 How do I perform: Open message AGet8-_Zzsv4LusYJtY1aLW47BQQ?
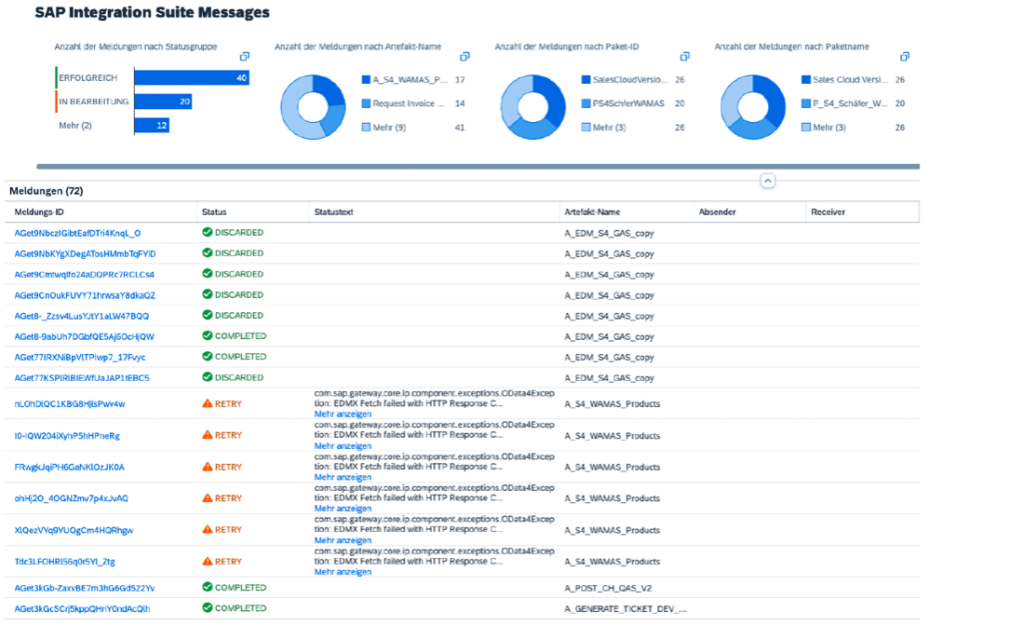click(x=82, y=316)
